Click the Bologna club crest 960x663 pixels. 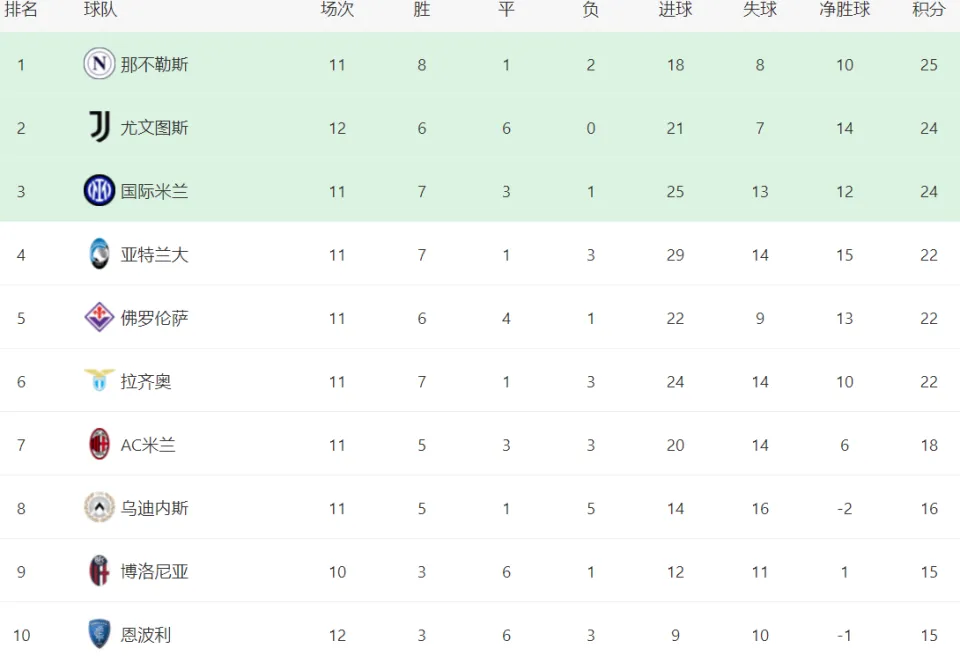coord(99,571)
